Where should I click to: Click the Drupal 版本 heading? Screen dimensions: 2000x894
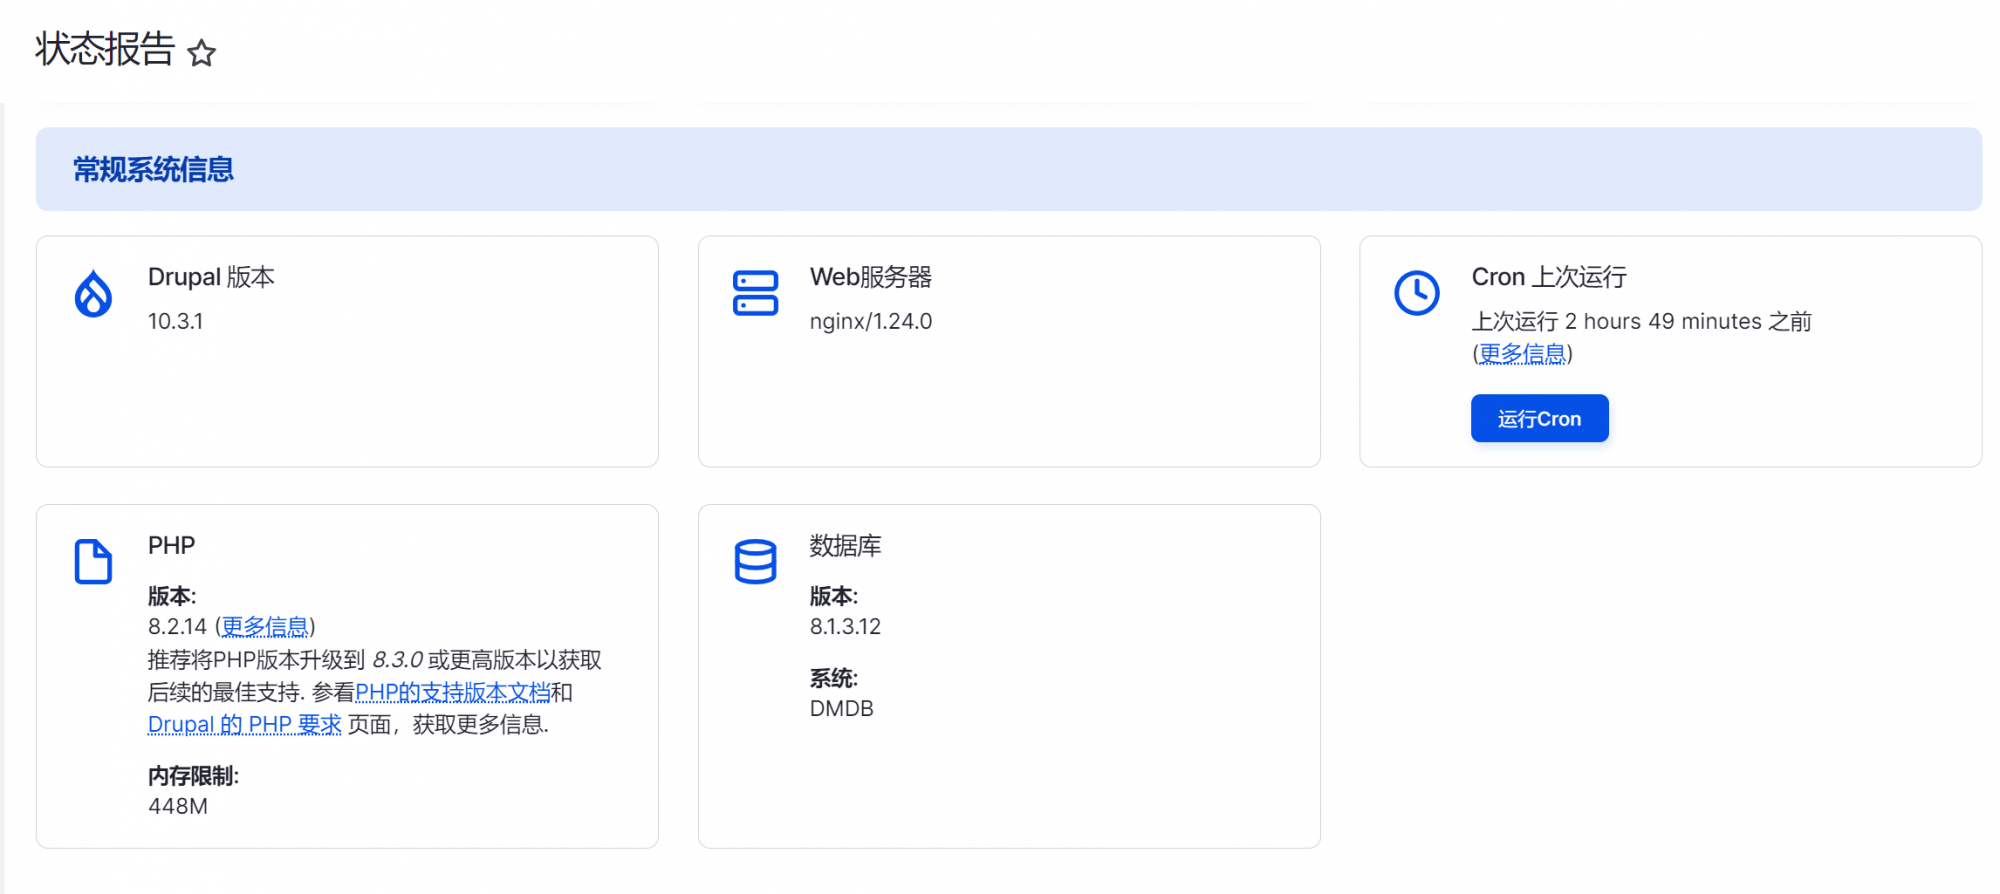tap(211, 277)
